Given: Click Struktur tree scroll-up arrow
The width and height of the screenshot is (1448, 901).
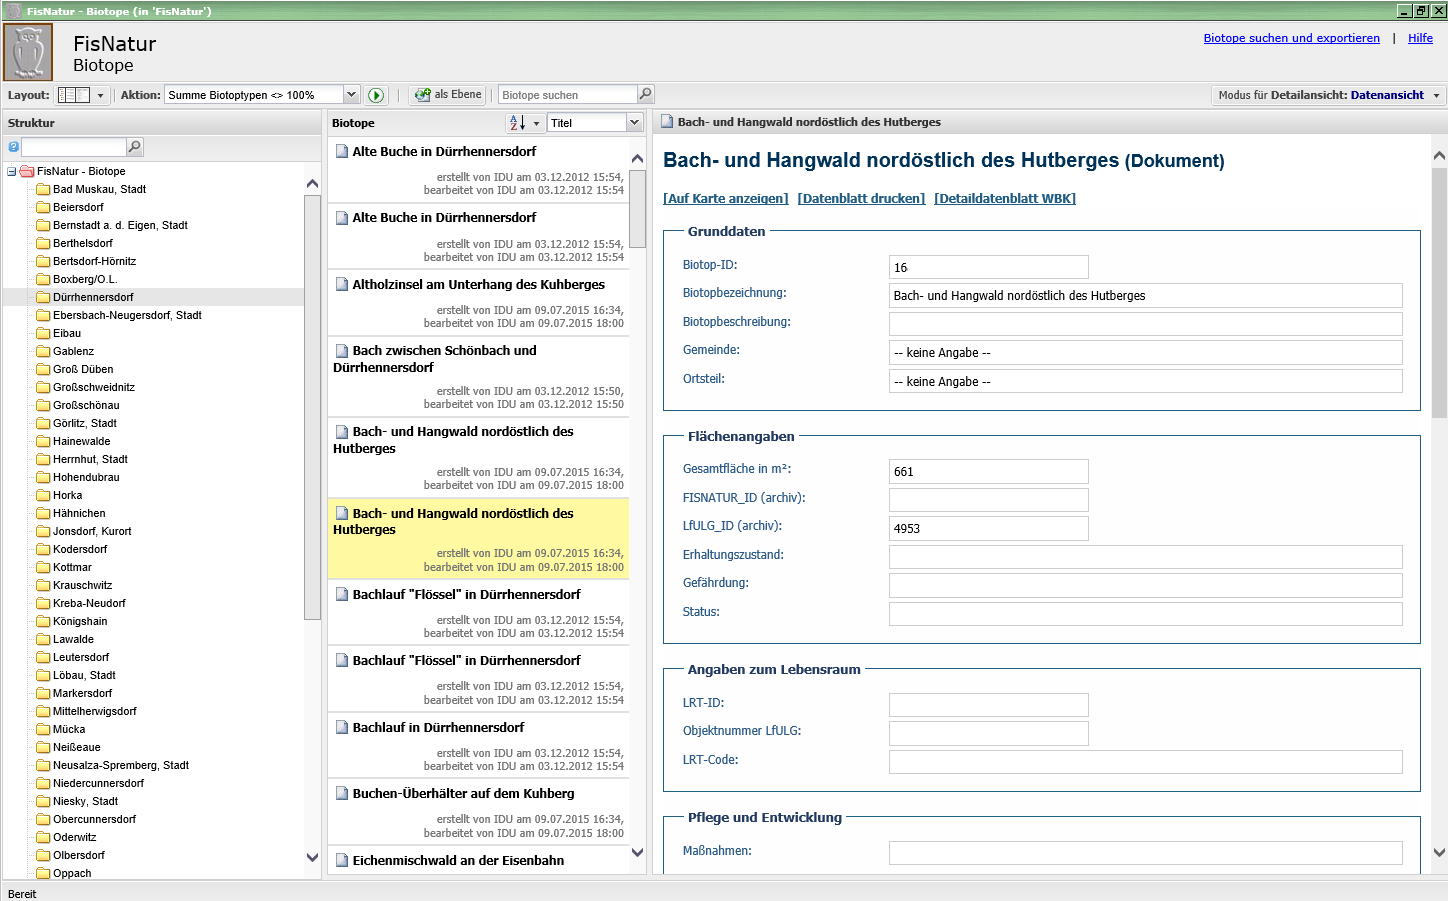Looking at the screenshot, I should click(312, 183).
